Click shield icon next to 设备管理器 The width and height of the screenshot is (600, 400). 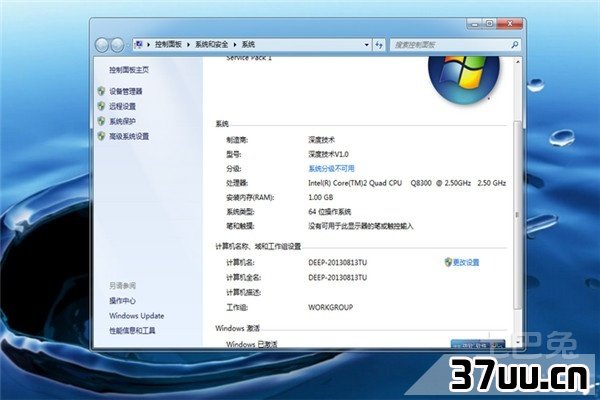[101, 91]
